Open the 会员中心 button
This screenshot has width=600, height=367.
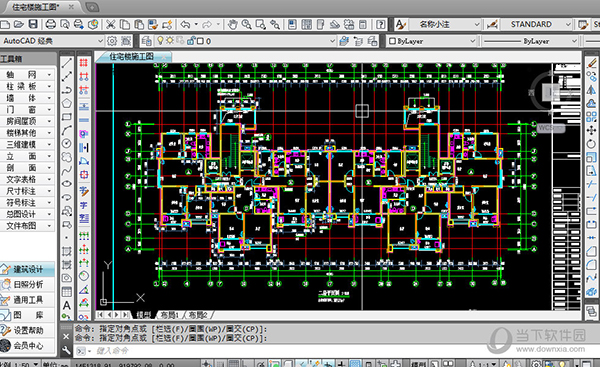[x=27, y=346]
